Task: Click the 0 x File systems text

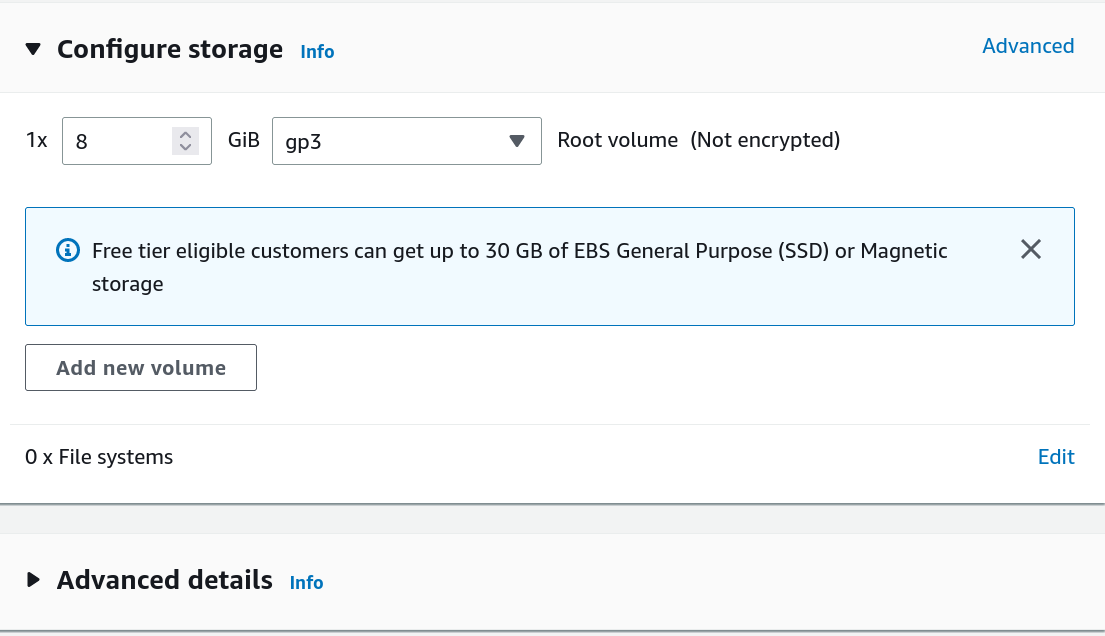Action: (x=99, y=457)
